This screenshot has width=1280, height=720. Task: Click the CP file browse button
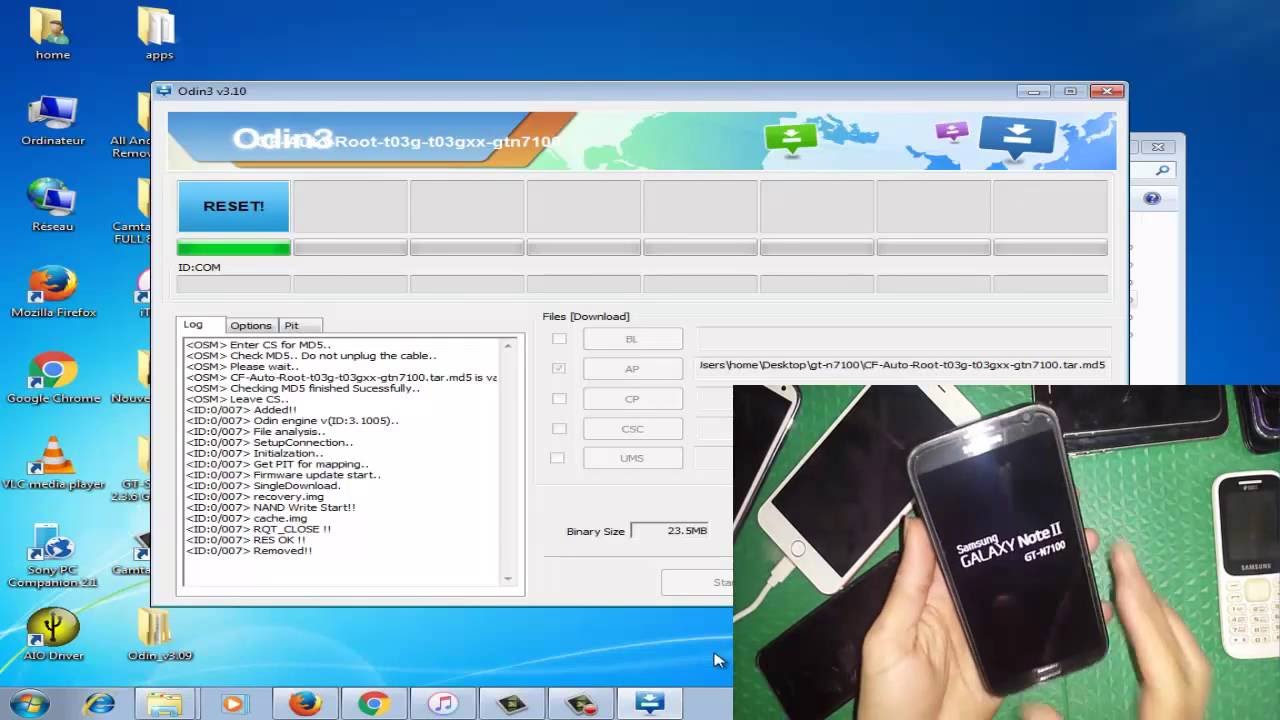632,399
